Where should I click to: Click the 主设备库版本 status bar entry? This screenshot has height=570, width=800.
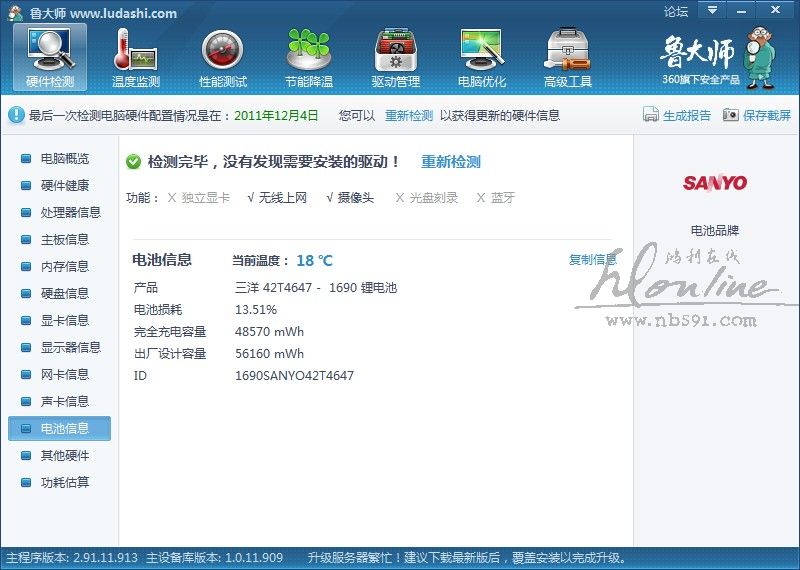(214, 558)
